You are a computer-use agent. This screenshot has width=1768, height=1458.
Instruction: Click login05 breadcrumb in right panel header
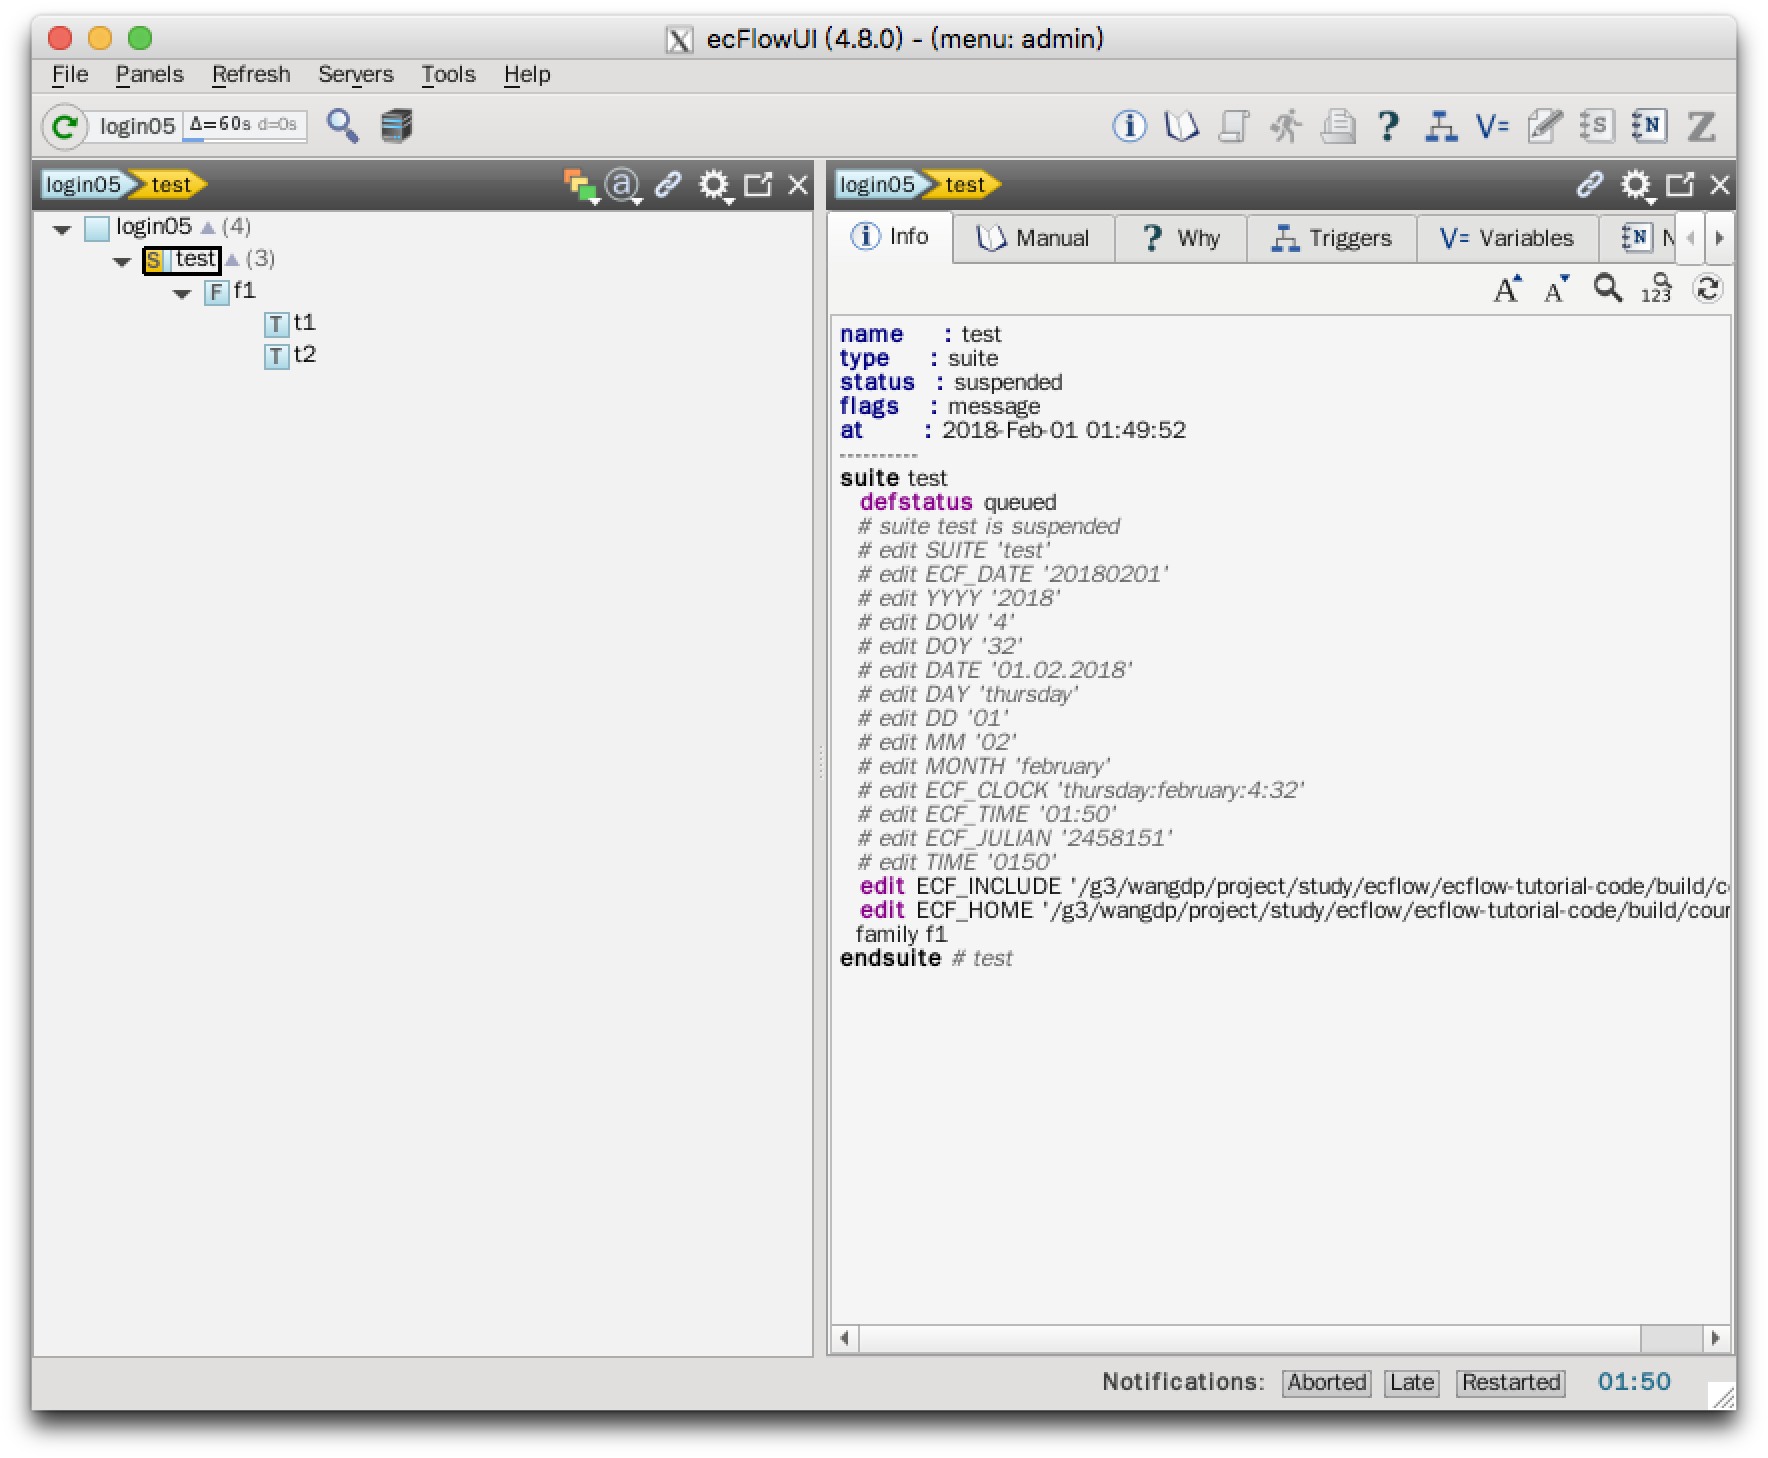point(877,185)
